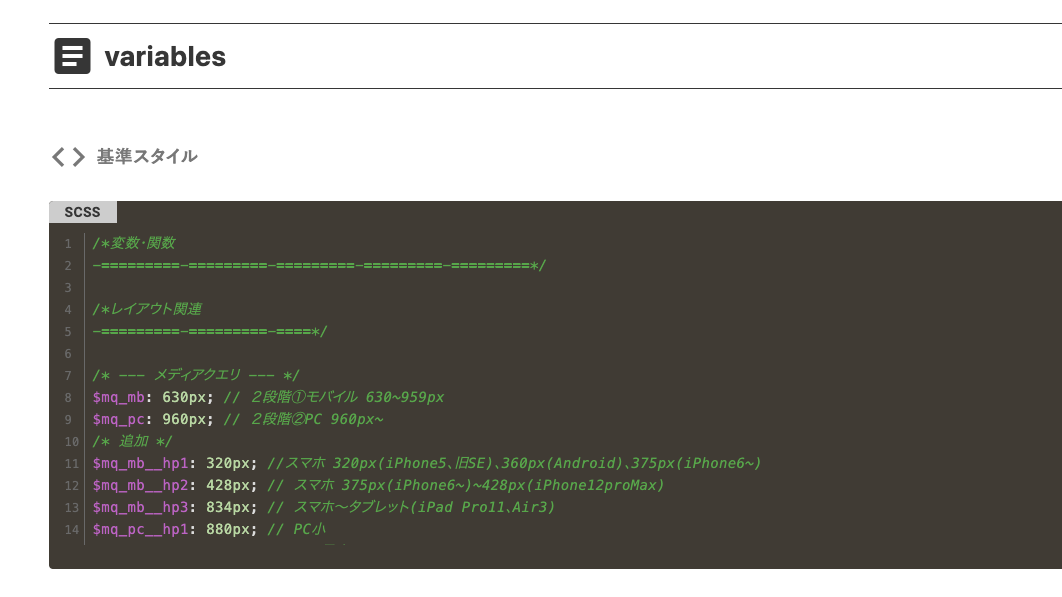The image size is (1062, 597).
Task: Click the メディアクエリ comment line
Action: (196, 375)
